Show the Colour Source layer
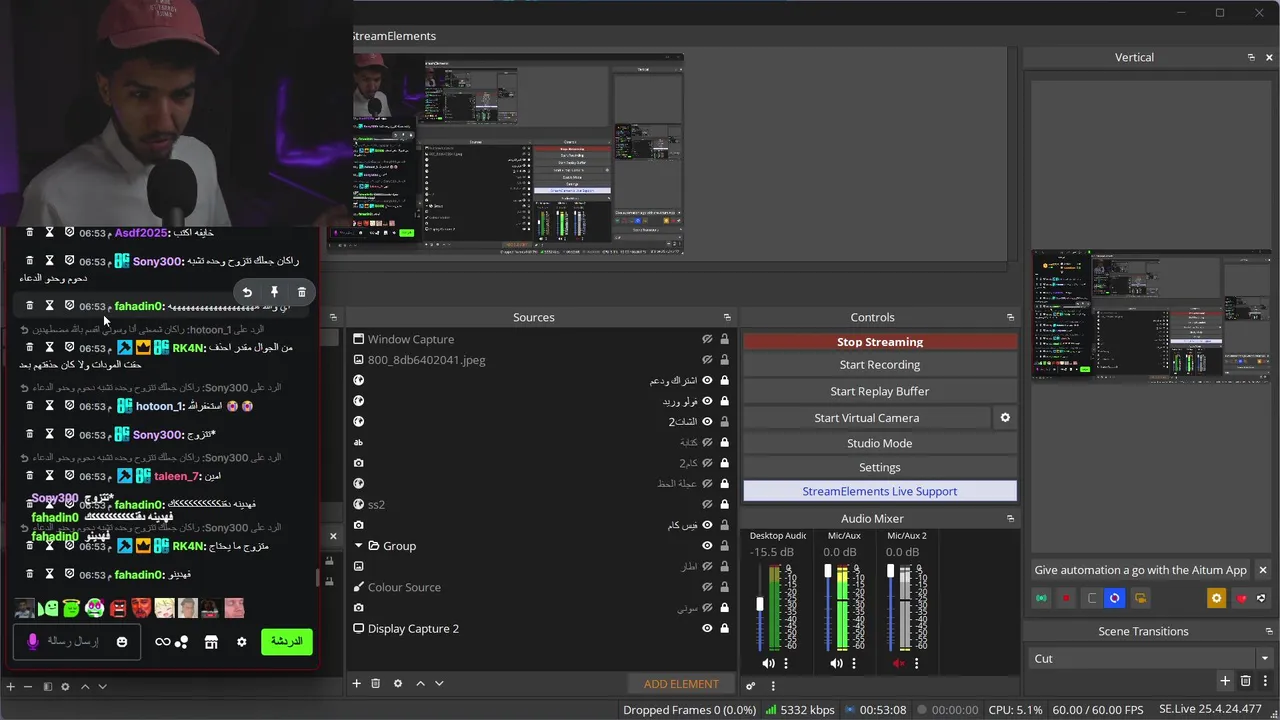 click(707, 587)
